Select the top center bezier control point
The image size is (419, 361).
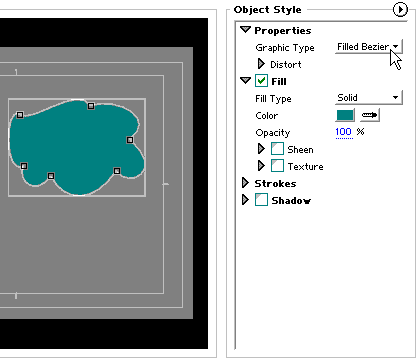point(91,106)
